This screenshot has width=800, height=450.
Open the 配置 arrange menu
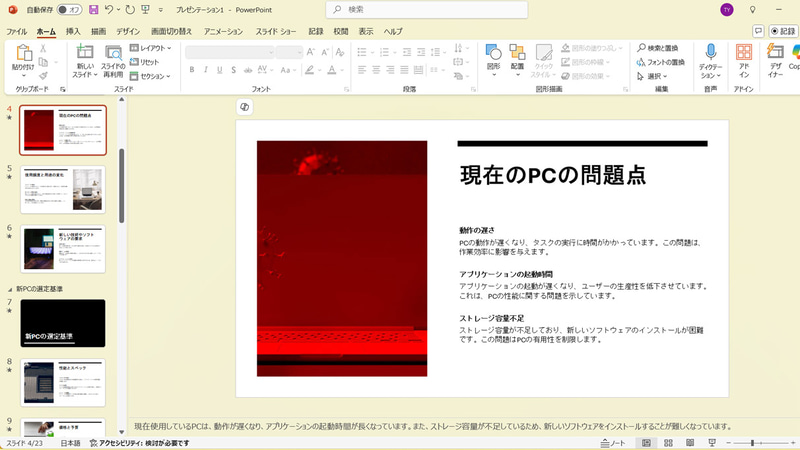tap(517, 60)
